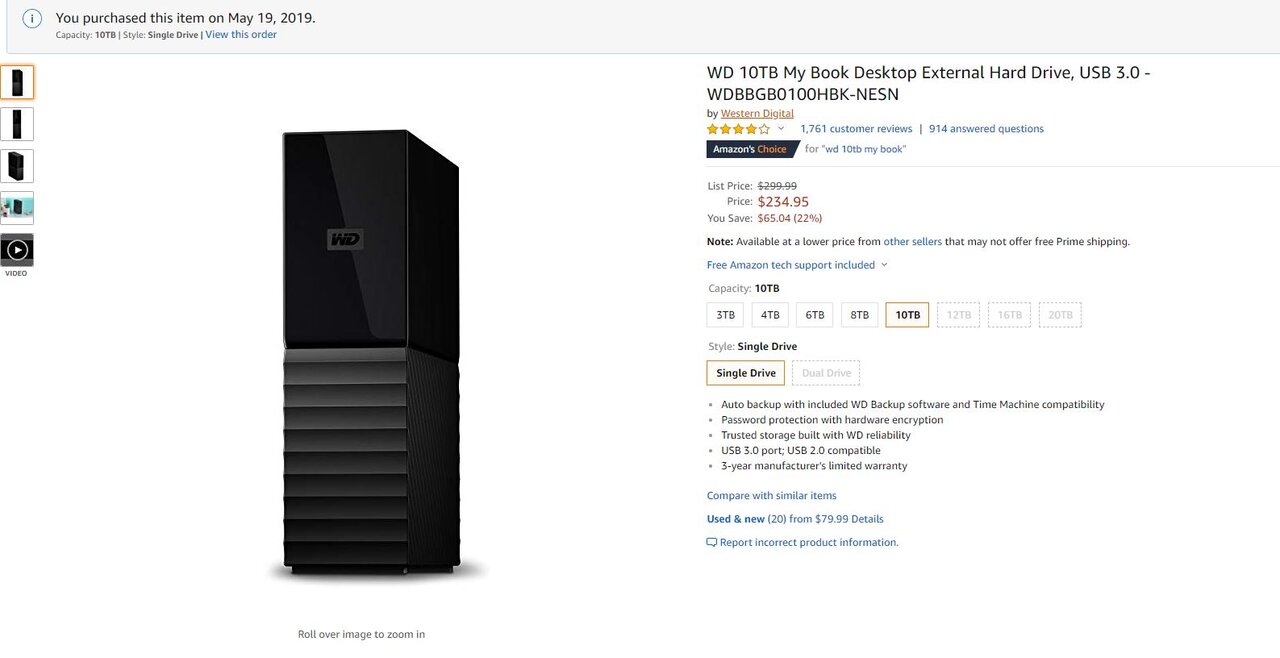Click Compare with similar items

772,496
